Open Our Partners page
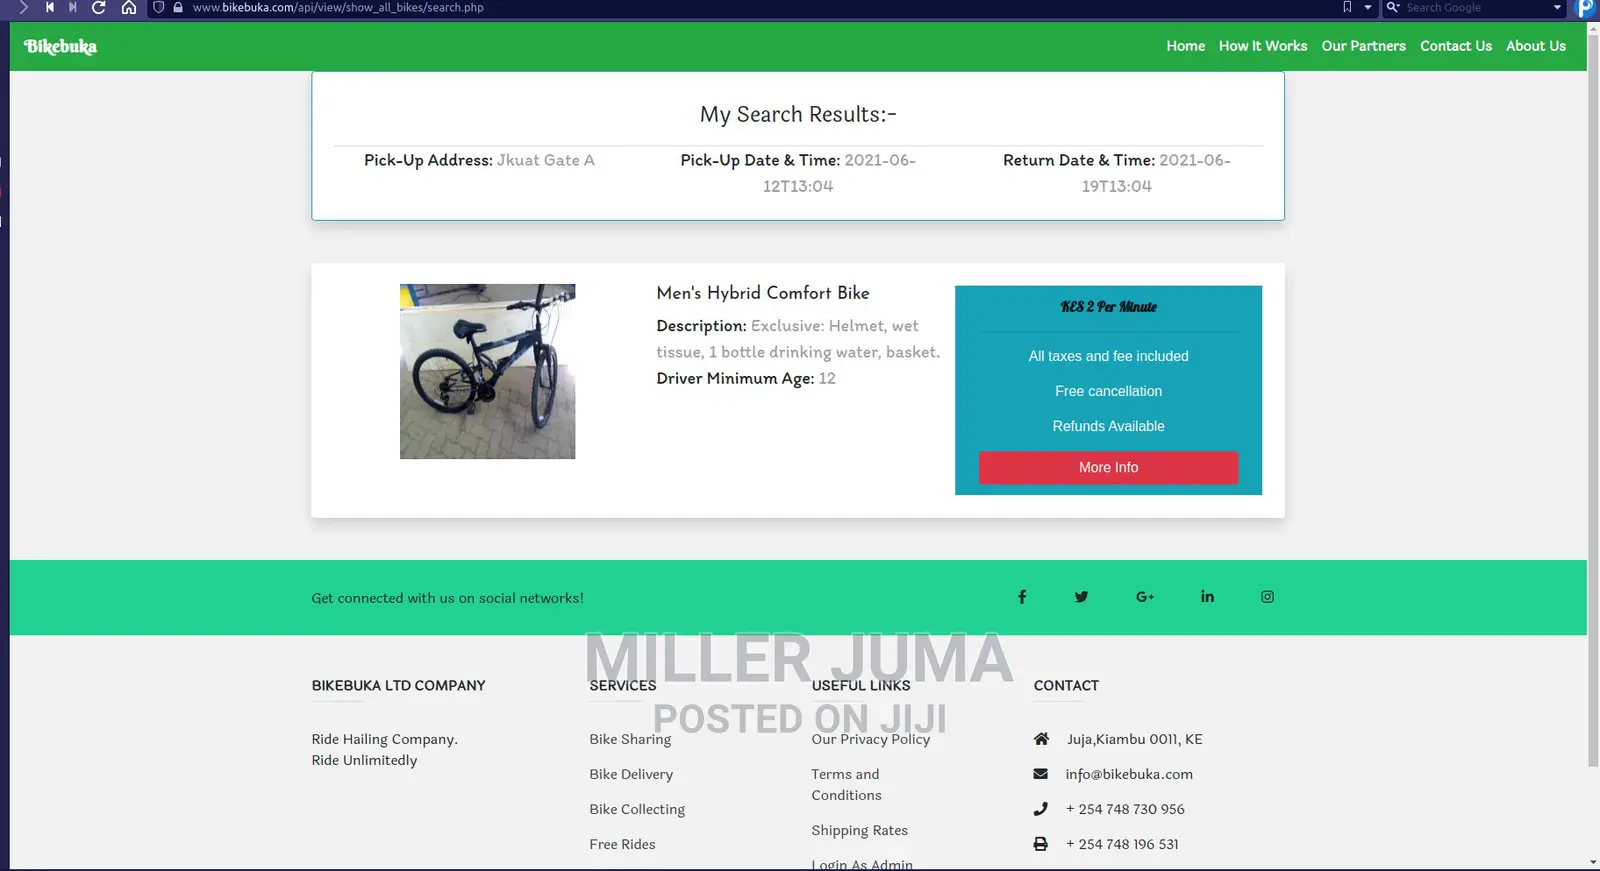Viewport: 1600px width, 871px height. 1363,46
